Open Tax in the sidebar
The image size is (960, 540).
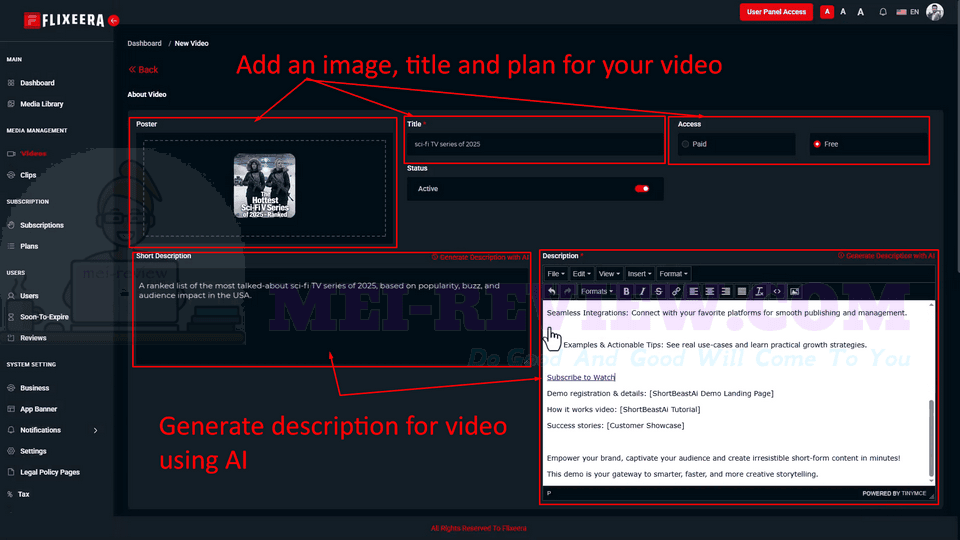23,494
